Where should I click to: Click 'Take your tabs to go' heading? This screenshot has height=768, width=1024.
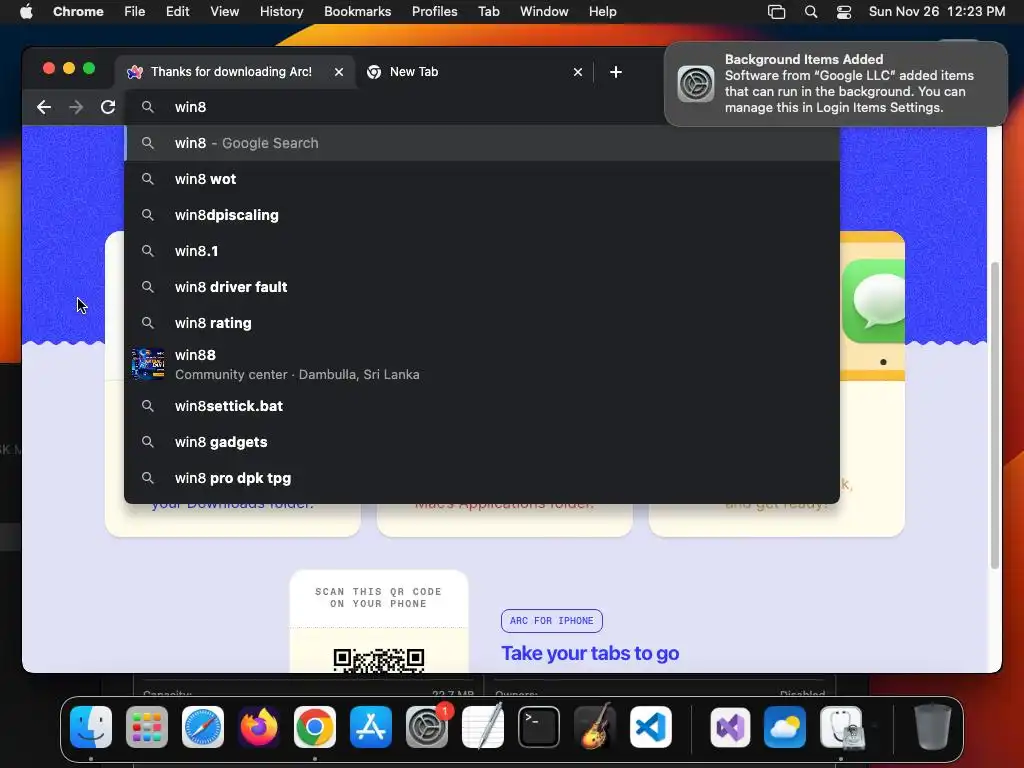click(x=590, y=653)
